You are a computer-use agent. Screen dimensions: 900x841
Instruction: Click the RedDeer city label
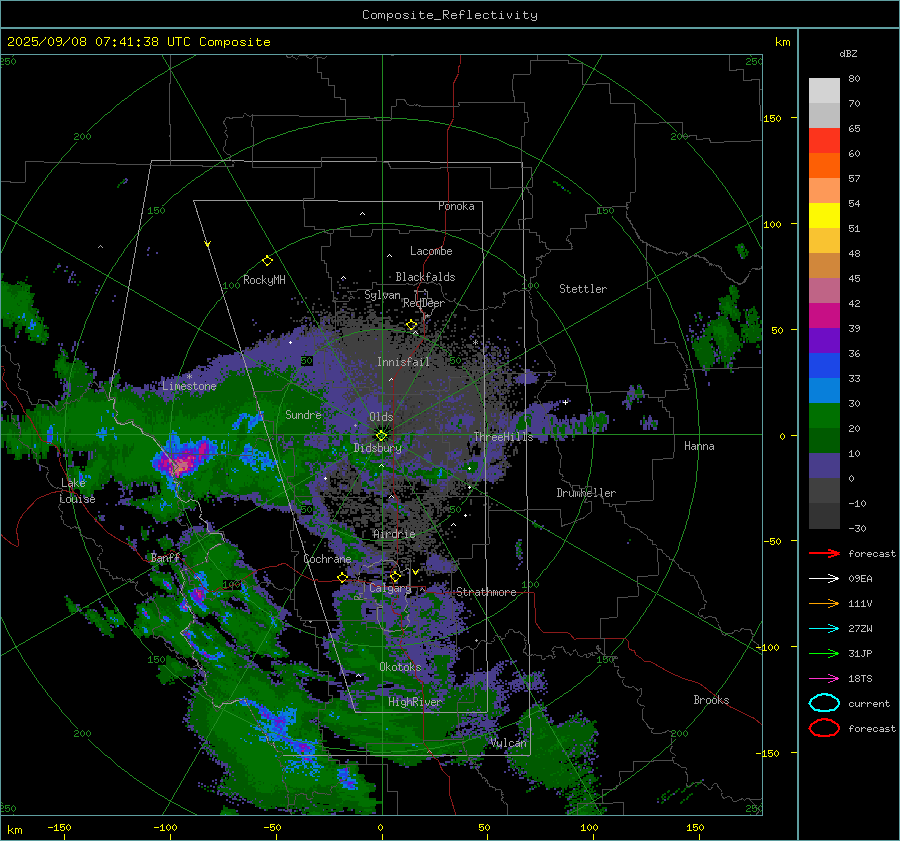pos(424,303)
